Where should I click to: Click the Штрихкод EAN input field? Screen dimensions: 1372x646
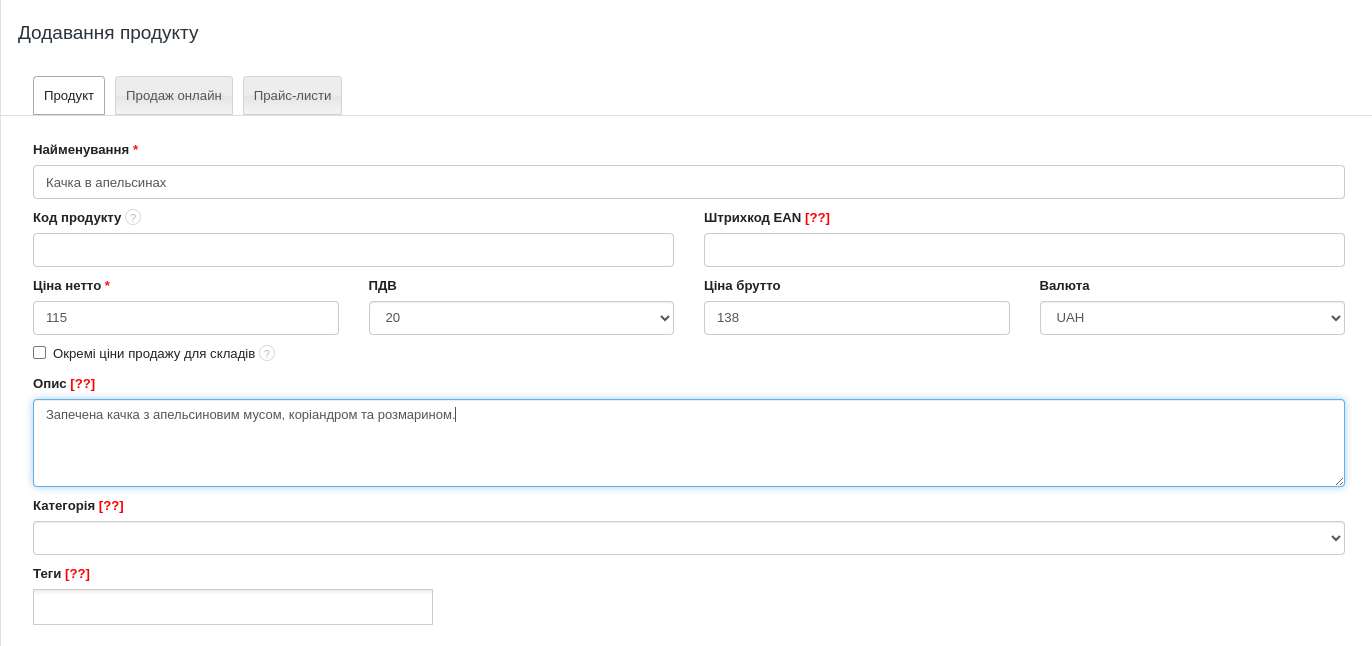click(1024, 250)
